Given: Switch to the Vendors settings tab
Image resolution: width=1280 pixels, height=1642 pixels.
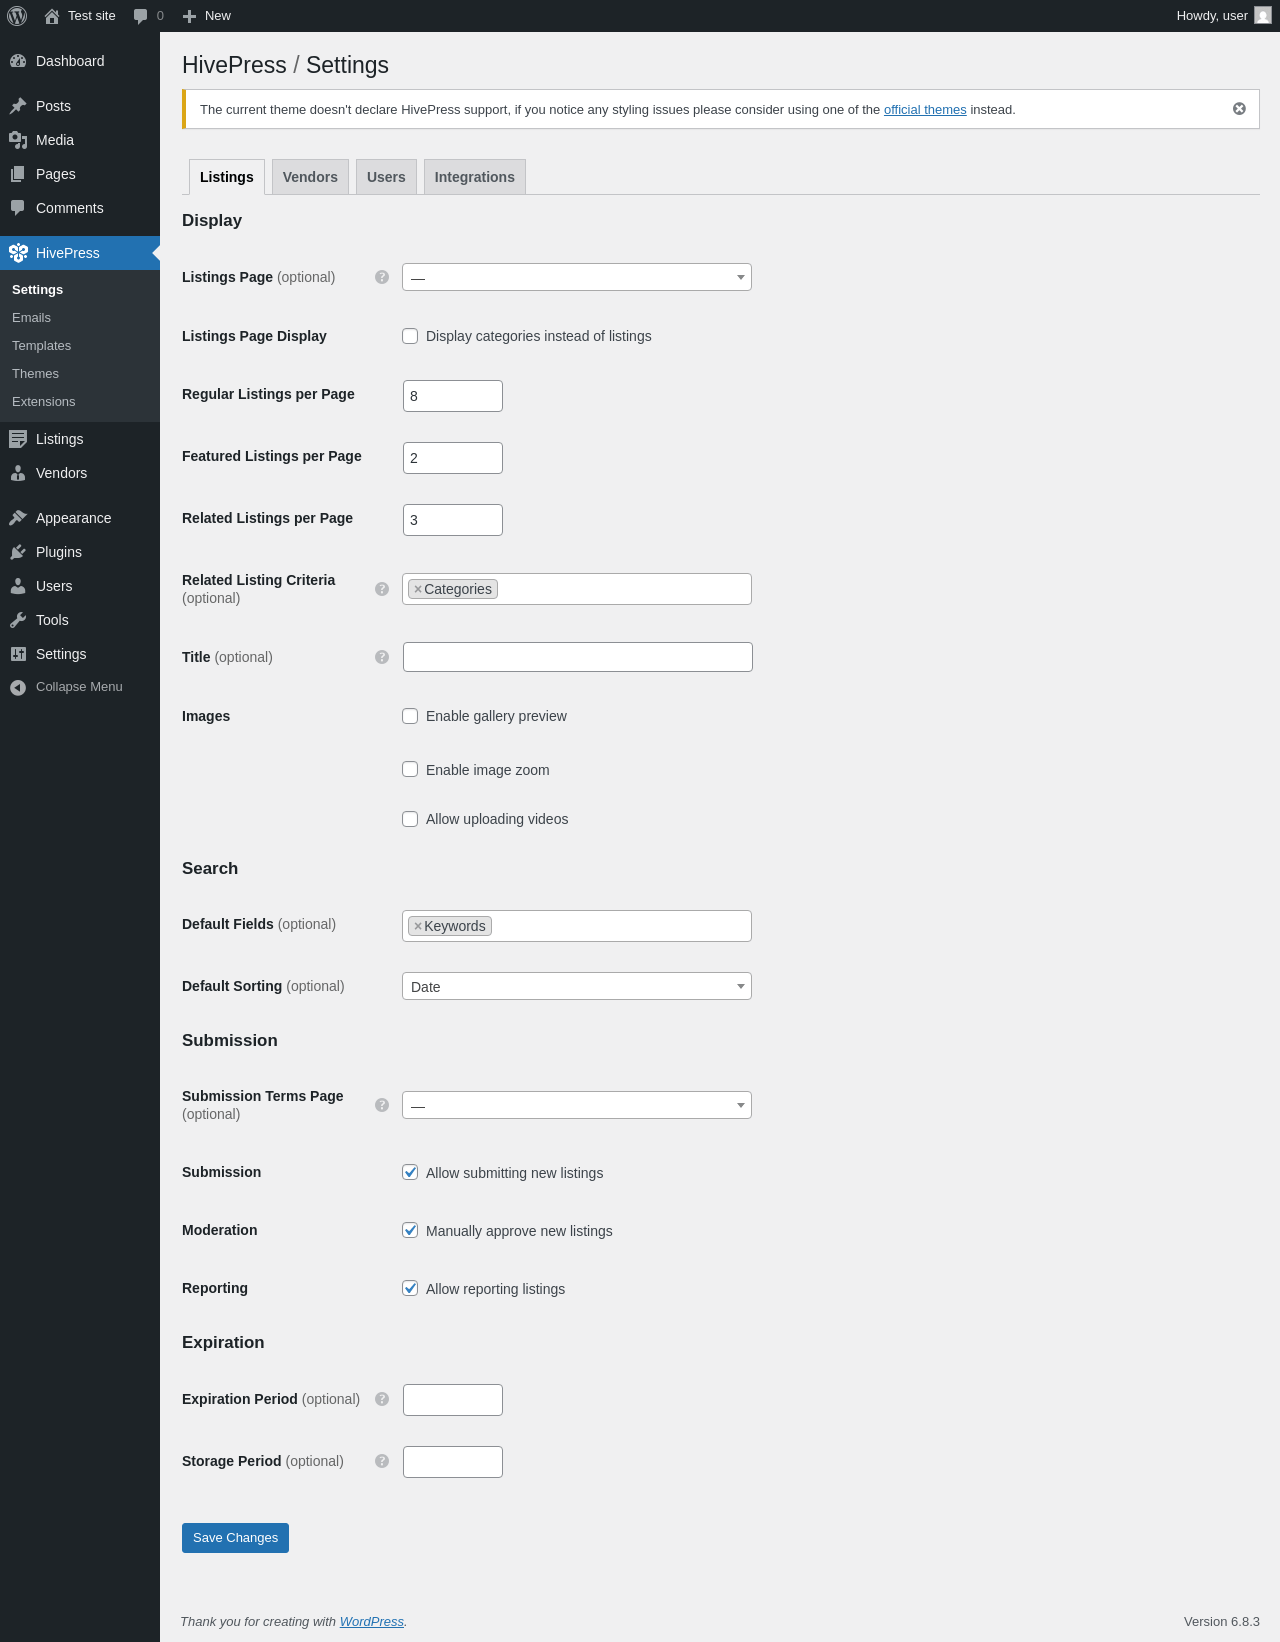Looking at the screenshot, I should pos(310,177).
